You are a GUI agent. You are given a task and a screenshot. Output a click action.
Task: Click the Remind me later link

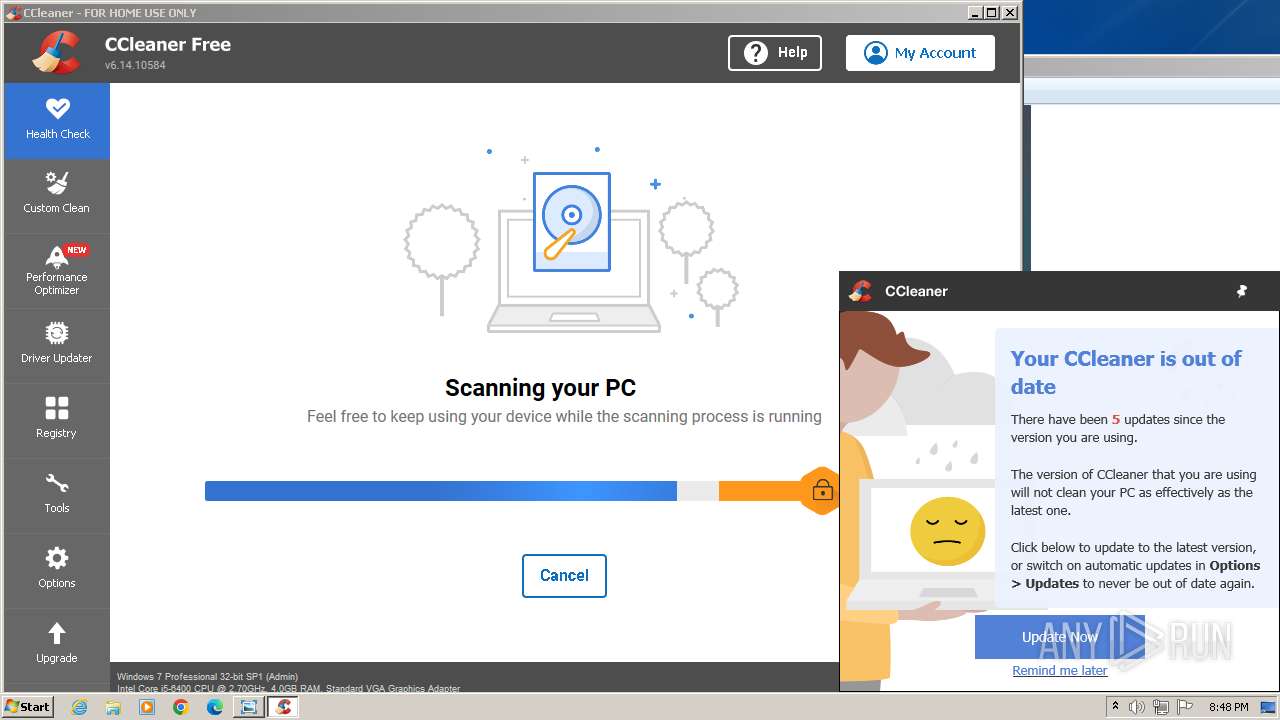coord(1060,671)
